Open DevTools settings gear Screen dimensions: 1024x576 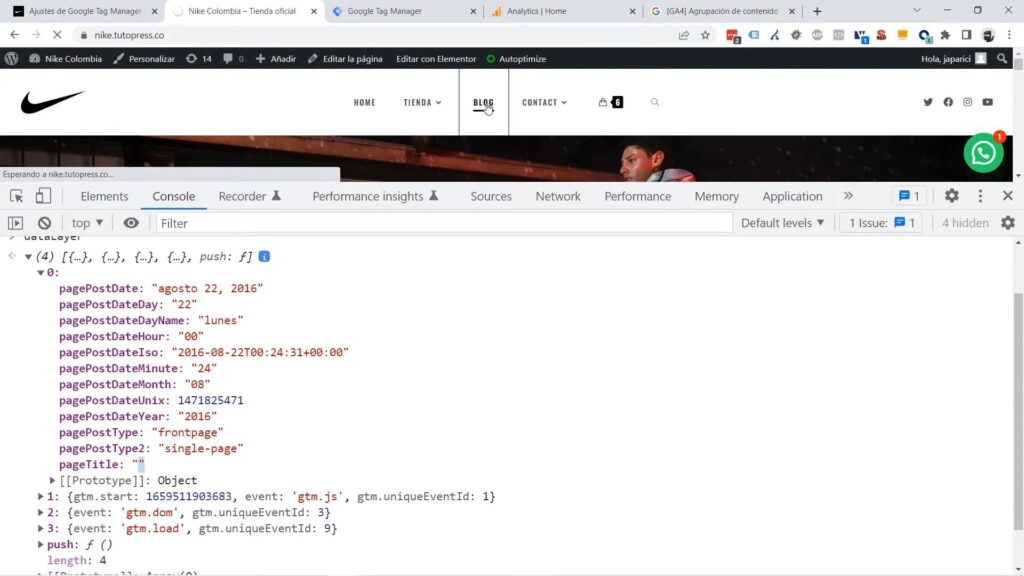pyautogui.click(x=952, y=196)
